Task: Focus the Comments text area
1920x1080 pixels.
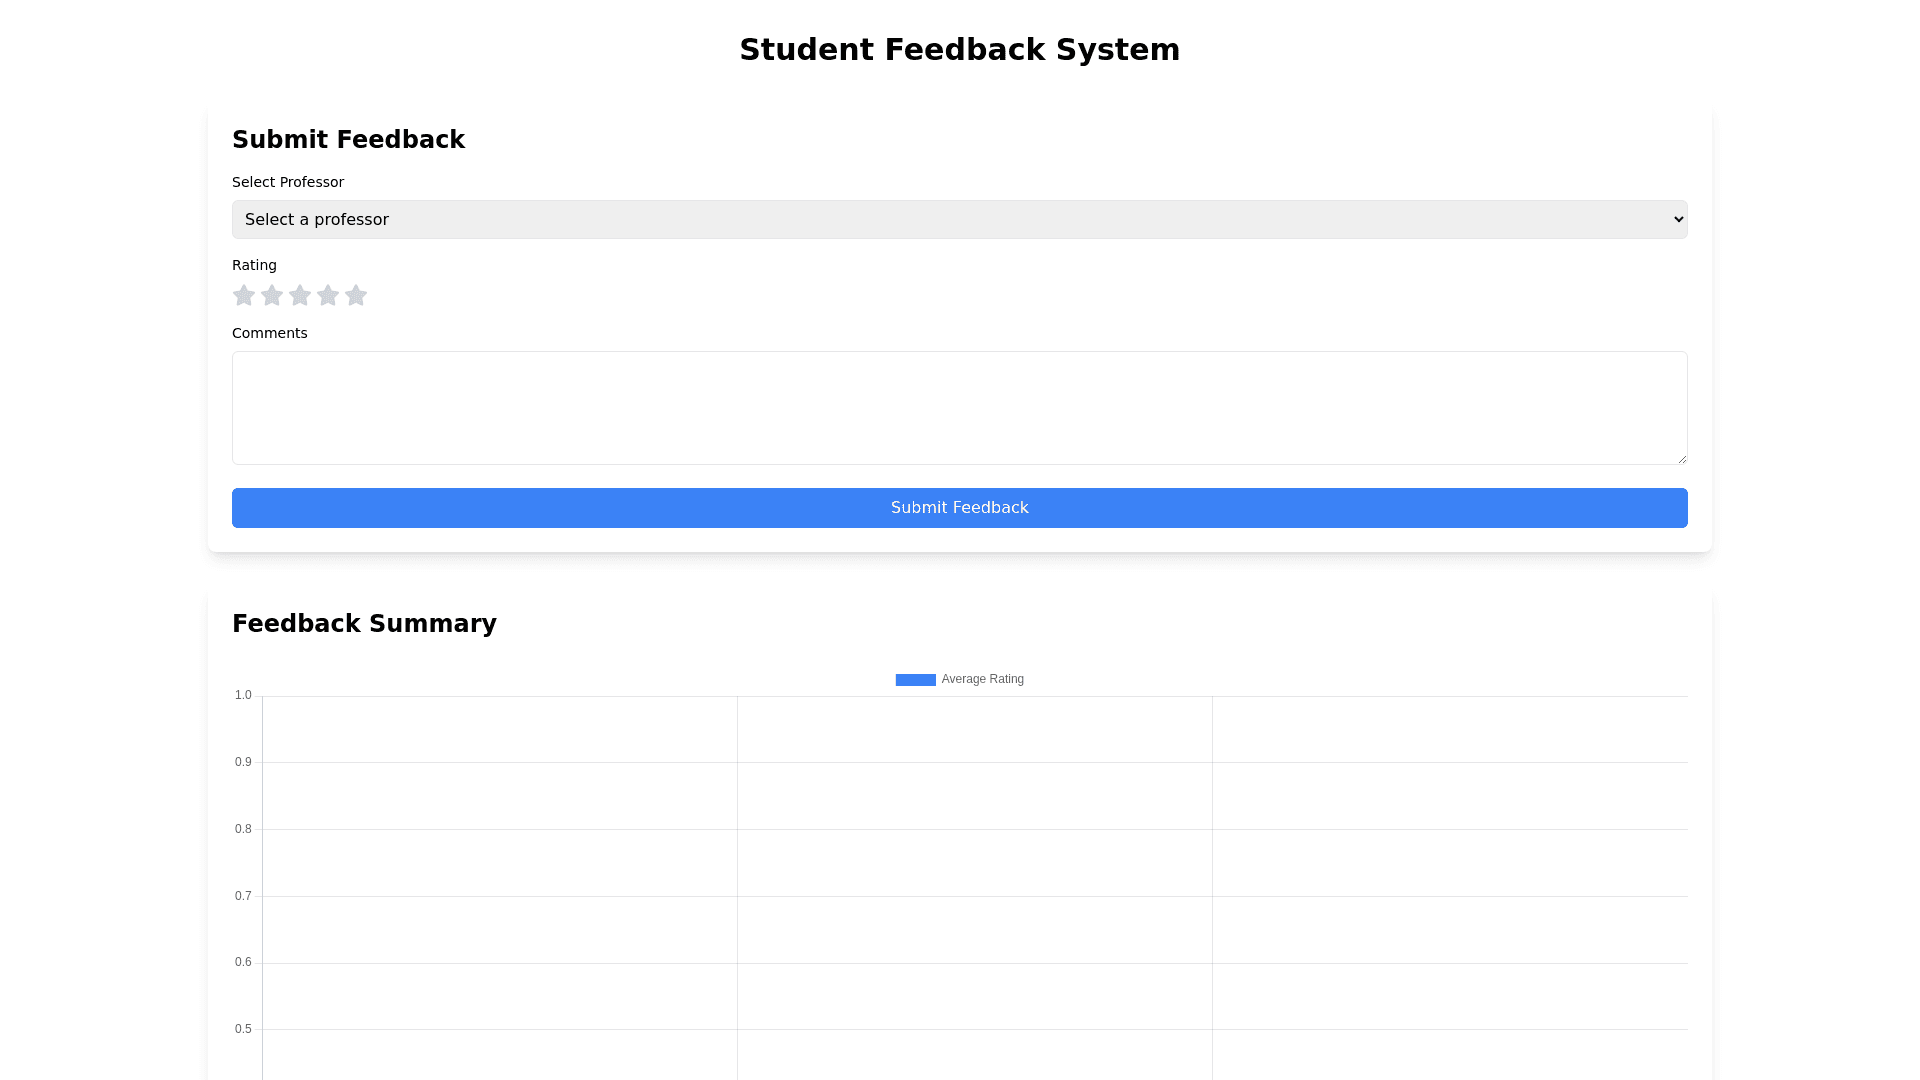Action: [x=958, y=408]
